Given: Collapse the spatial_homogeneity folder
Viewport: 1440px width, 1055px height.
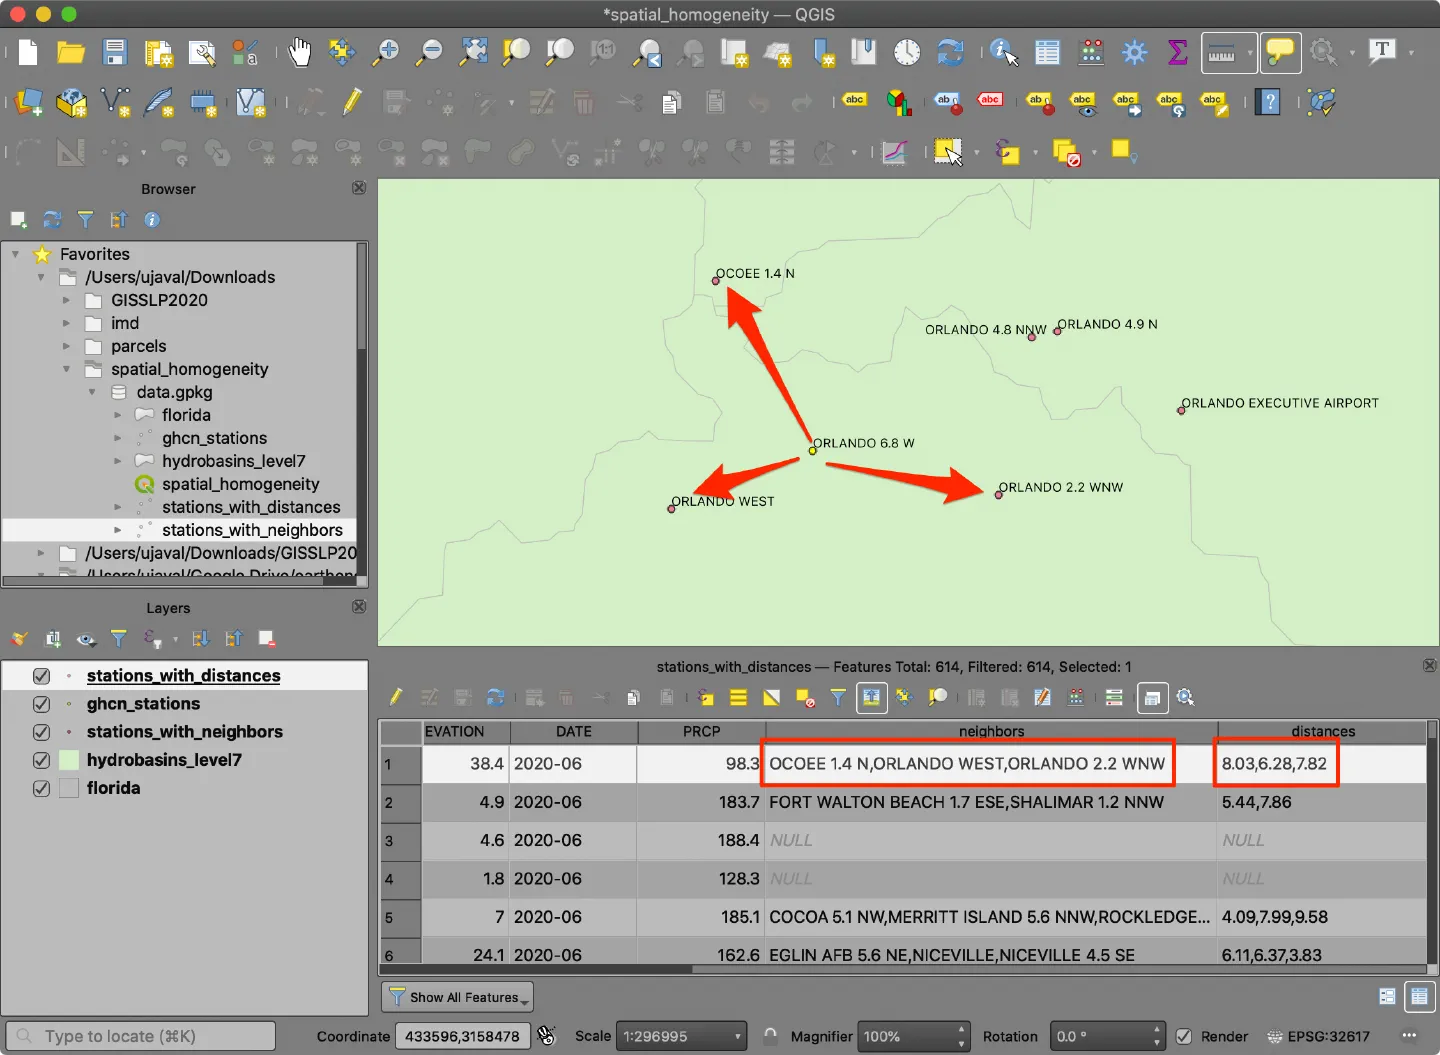Looking at the screenshot, I should coord(67,369).
